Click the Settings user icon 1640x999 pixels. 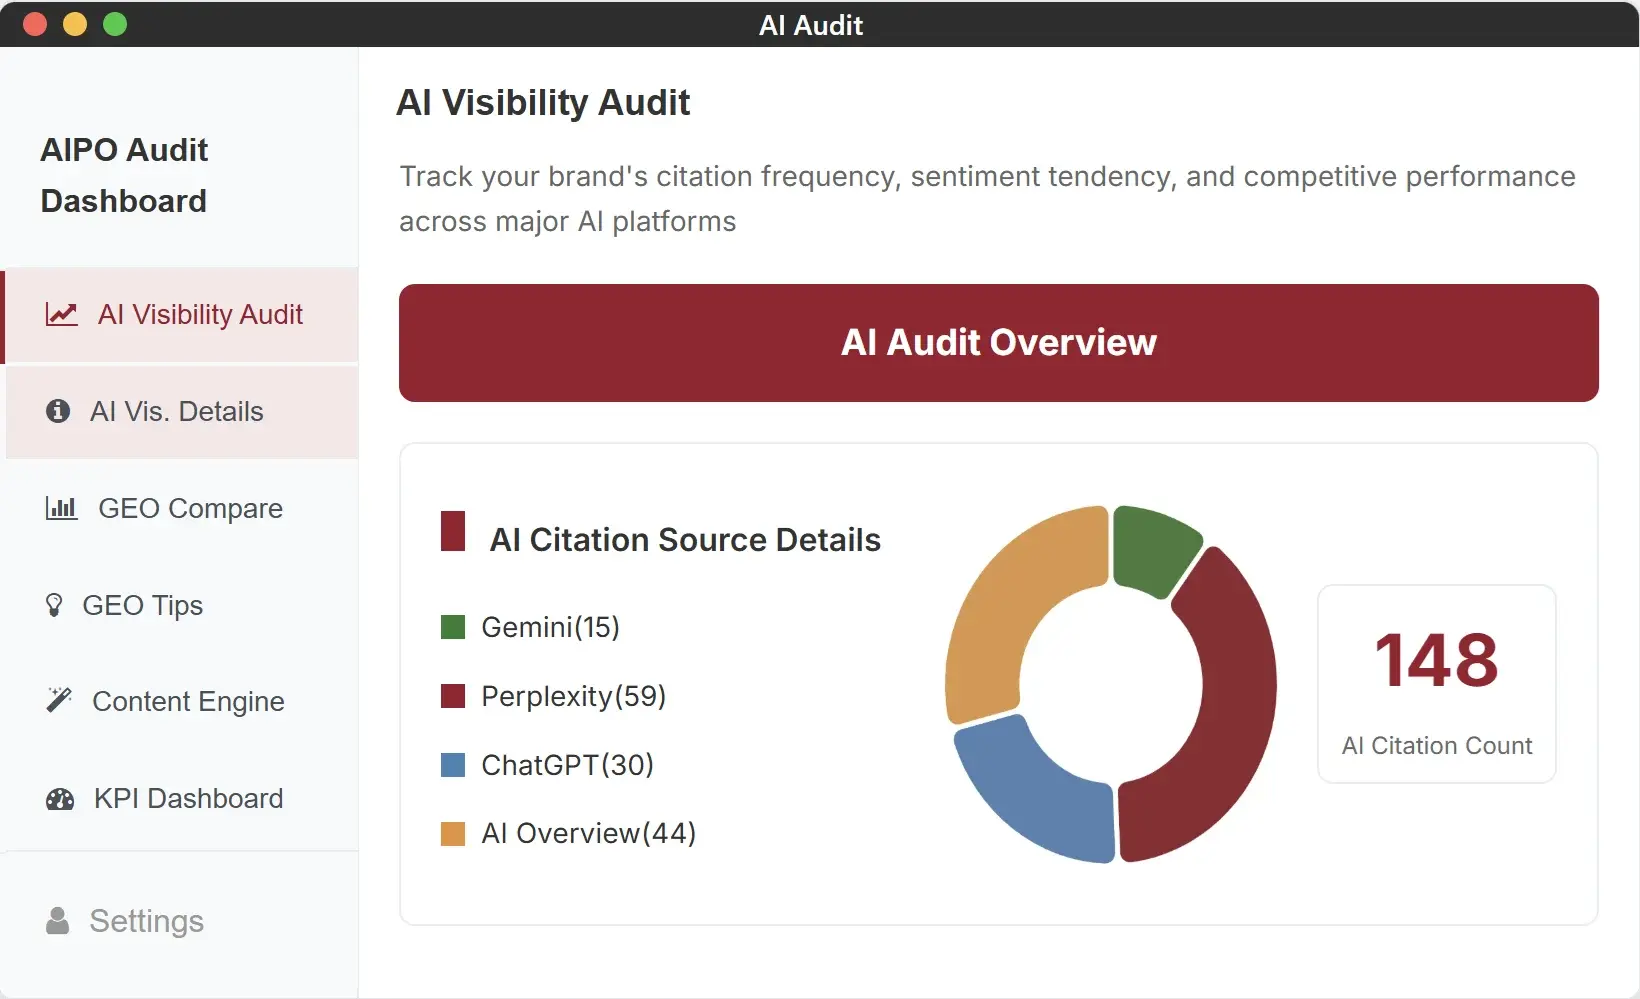[58, 921]
